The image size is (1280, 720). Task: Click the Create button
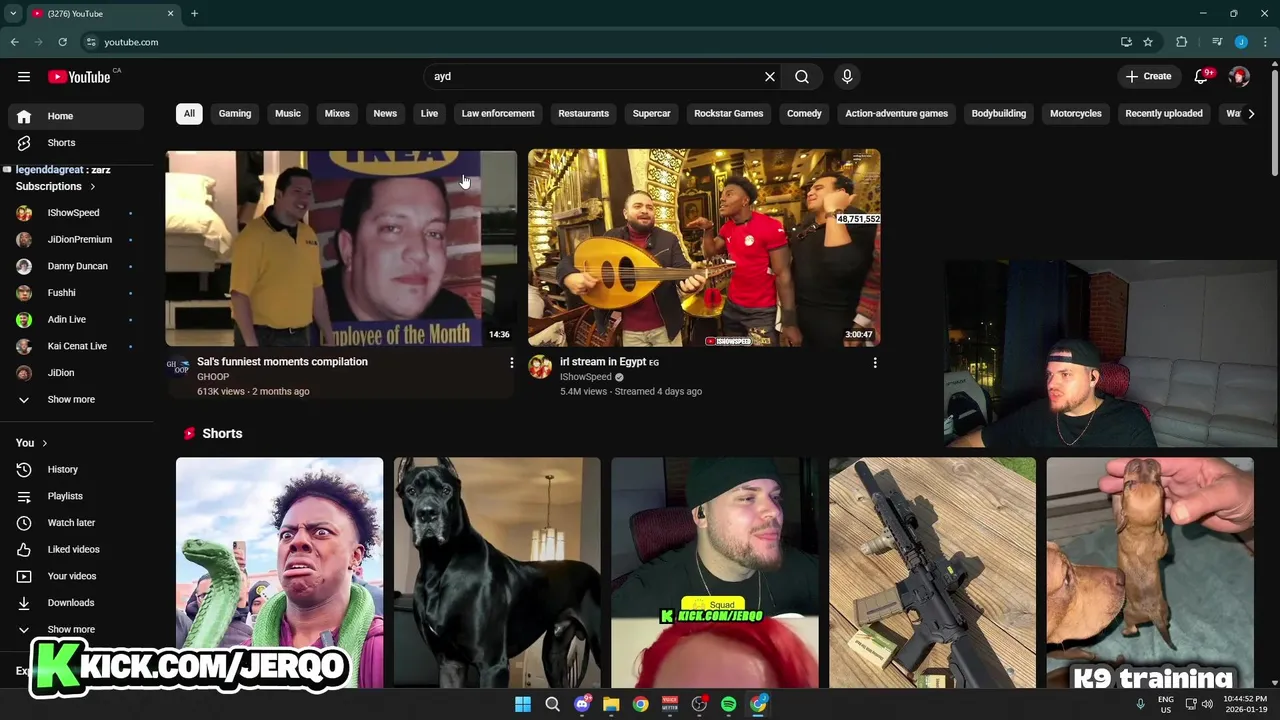click(1148, 77)
